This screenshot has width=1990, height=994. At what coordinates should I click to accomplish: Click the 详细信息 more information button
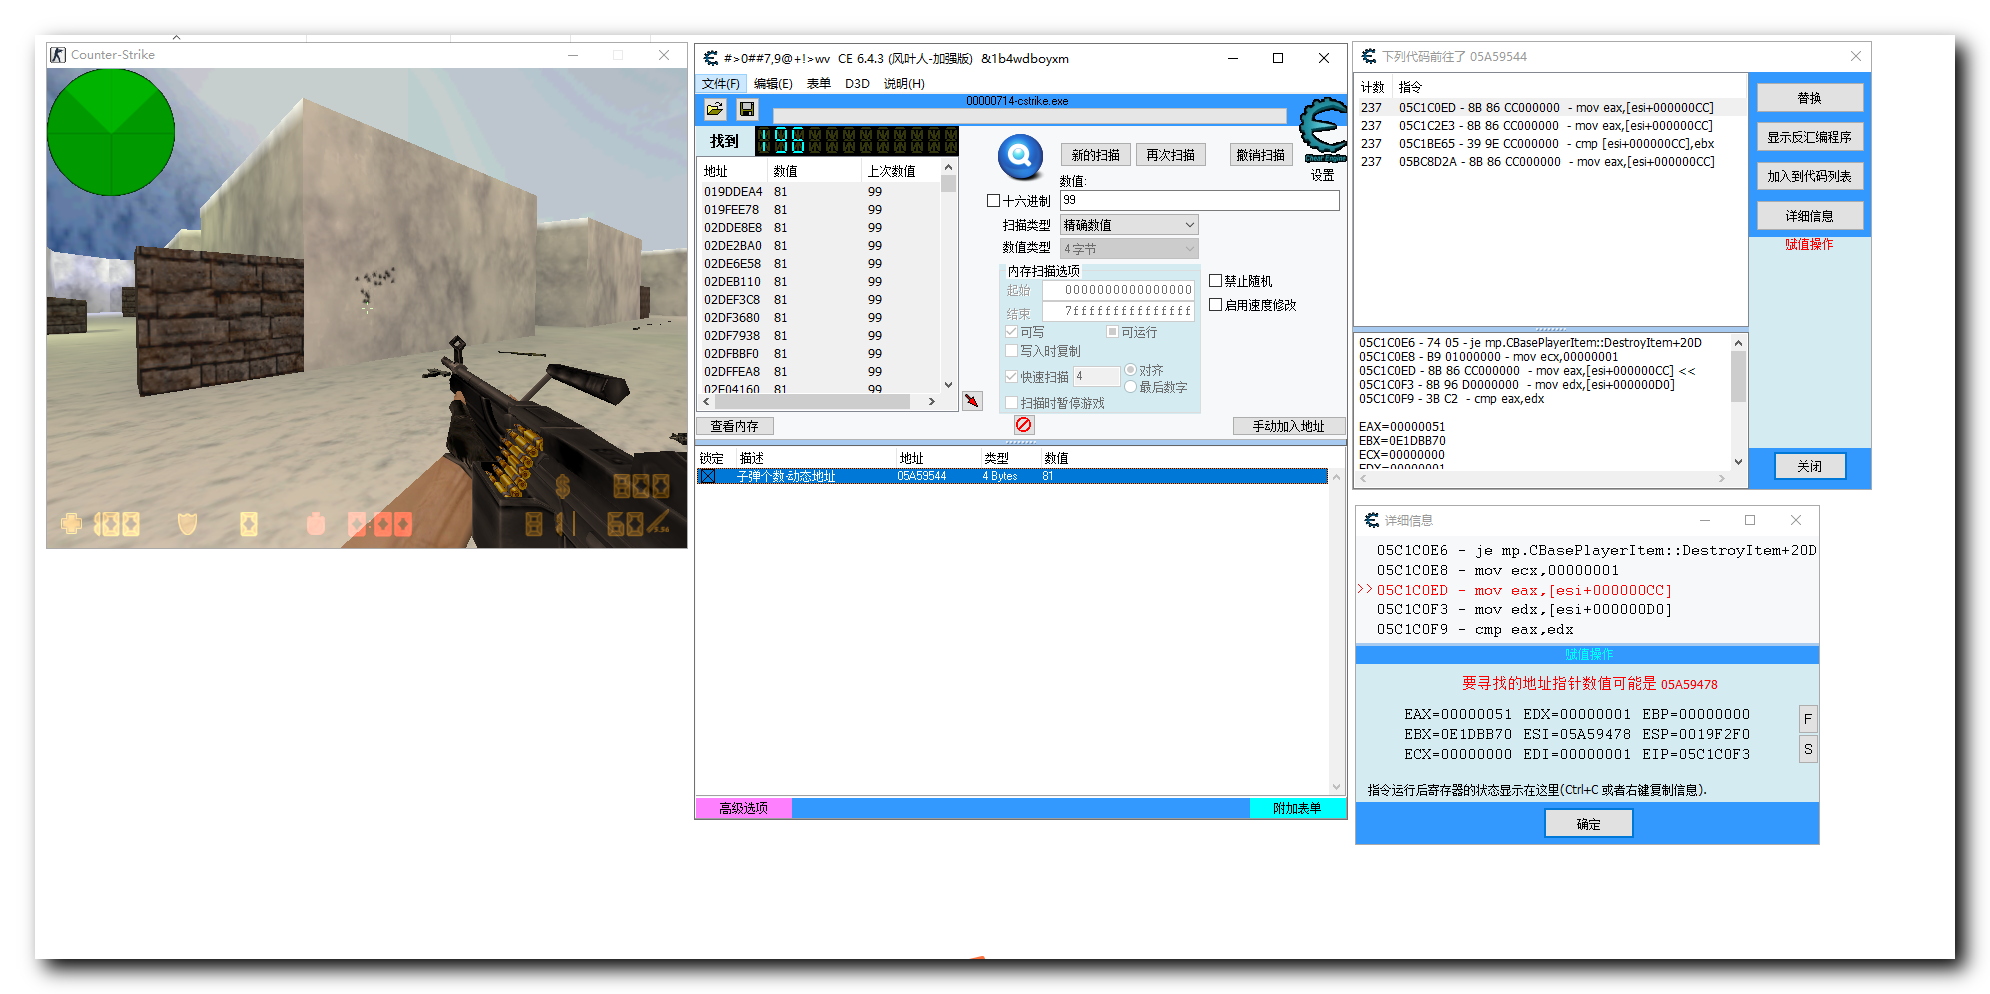click(1810, 216)
